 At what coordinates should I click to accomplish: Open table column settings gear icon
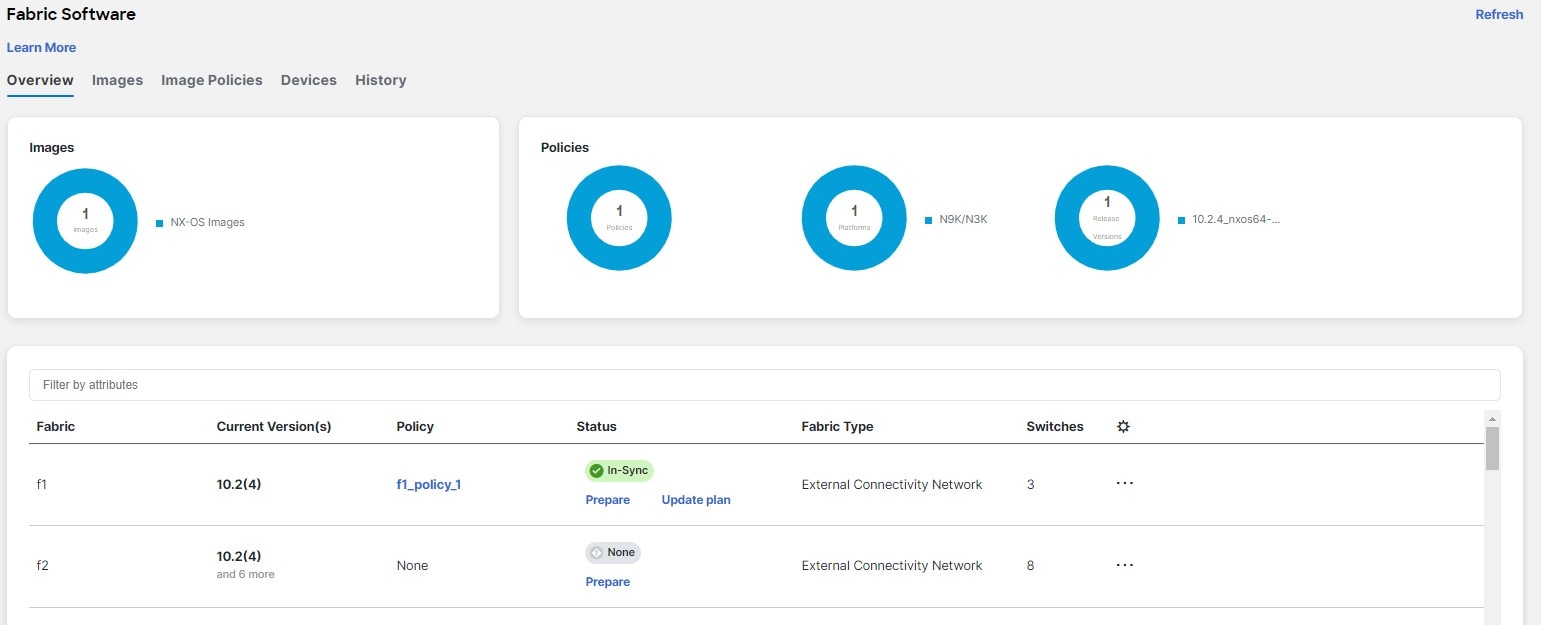click(1123, 426)
